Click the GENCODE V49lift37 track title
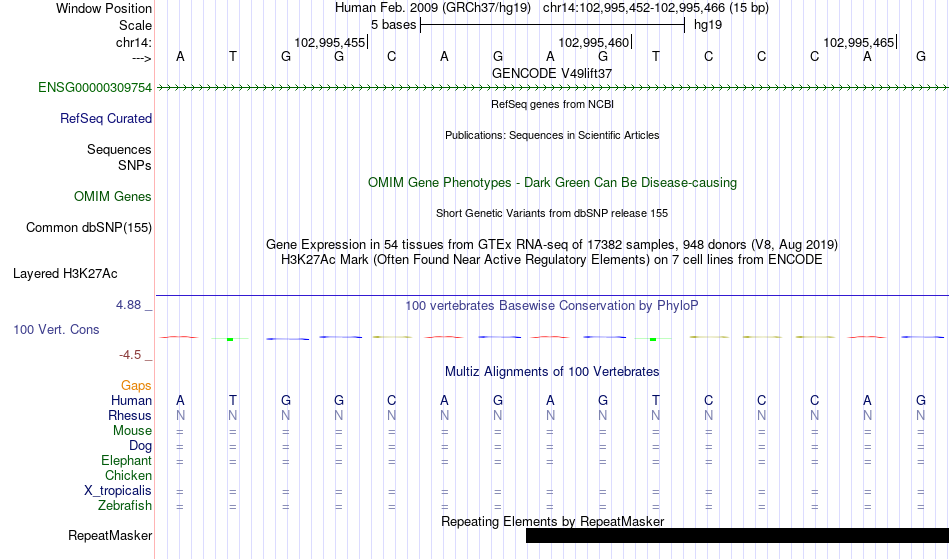 (551, 73)
